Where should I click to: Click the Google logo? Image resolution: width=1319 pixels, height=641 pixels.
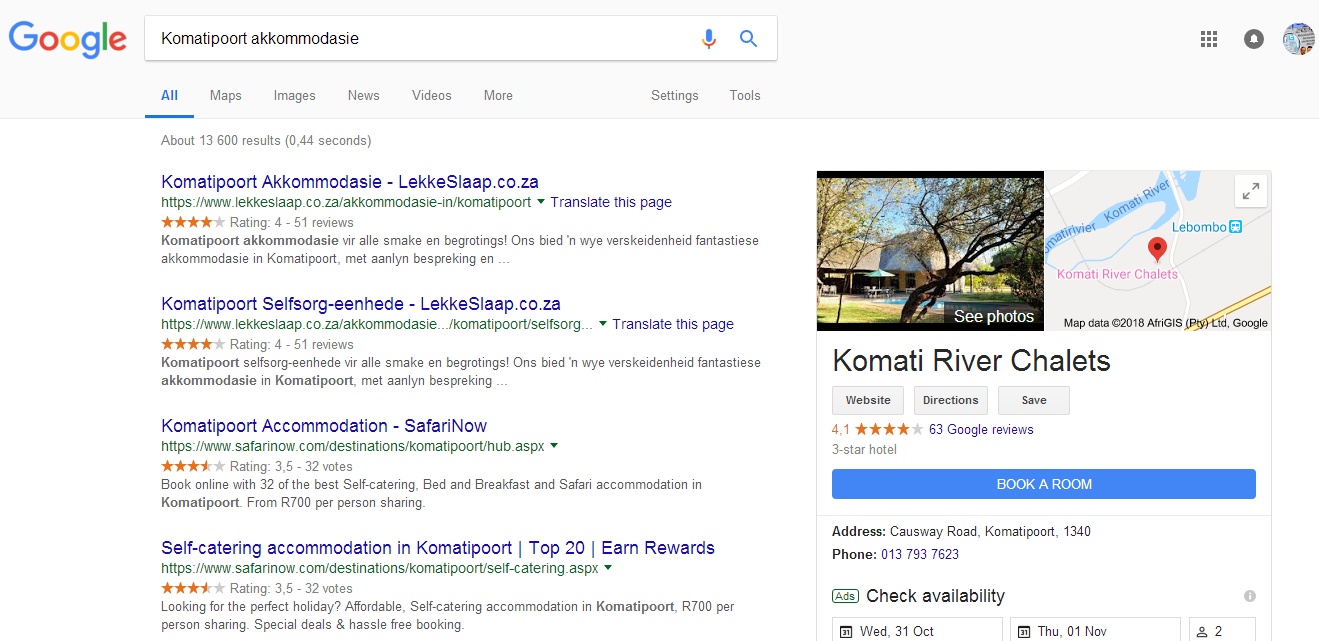(x=67, y=39)
